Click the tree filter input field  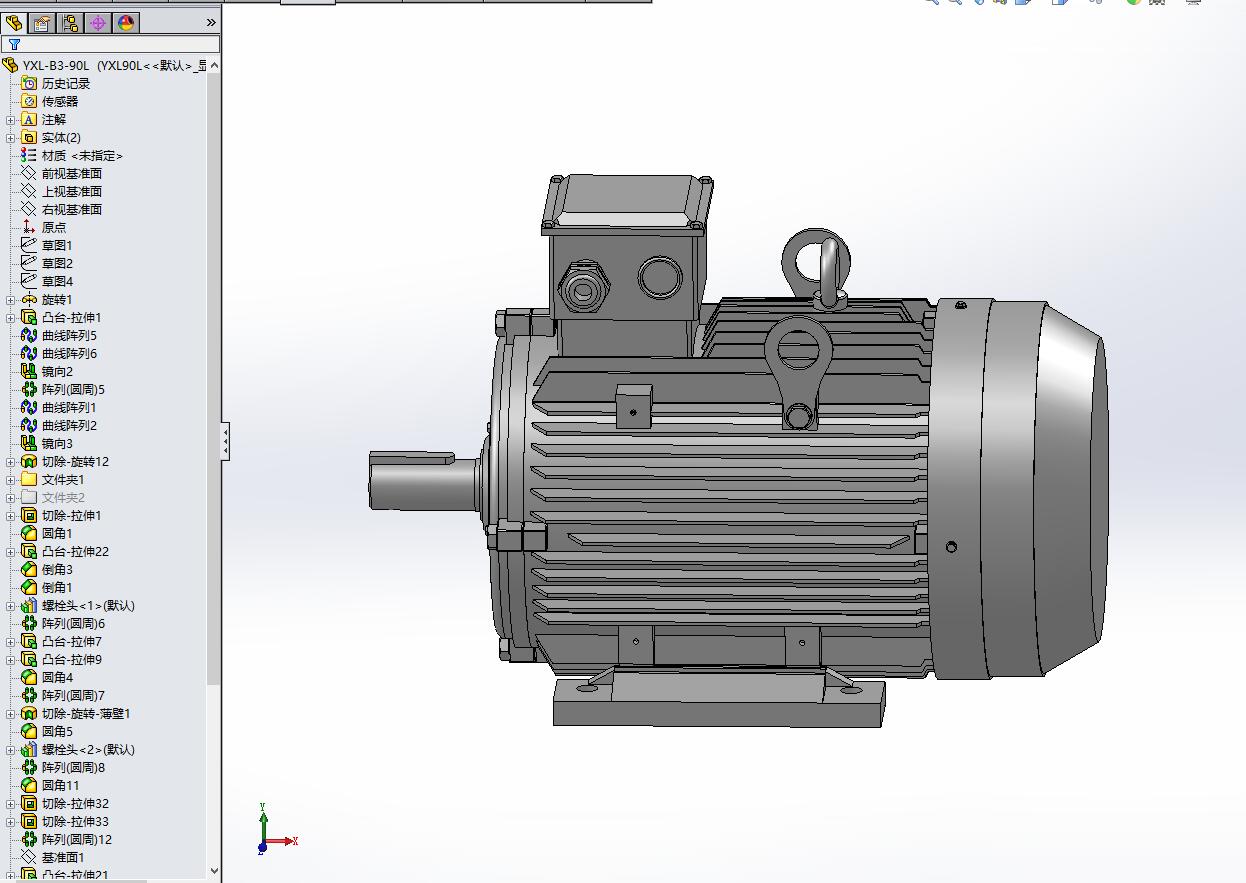(x=110, y=44)
